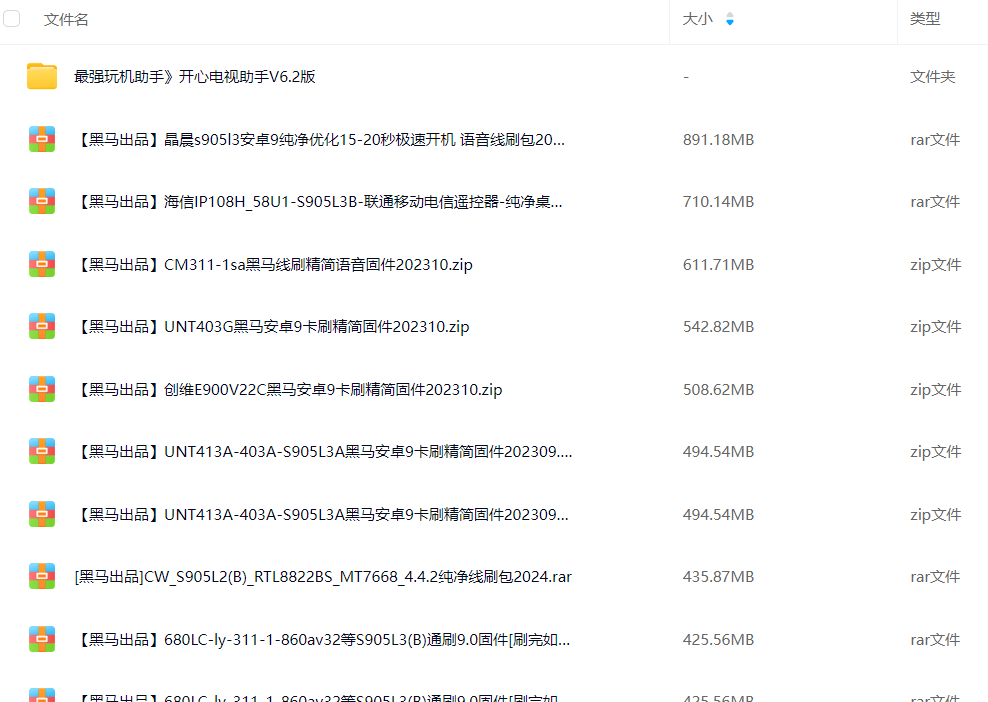Open the yellow folder icon for 开心电视助手V6.2版

[42, 77]
